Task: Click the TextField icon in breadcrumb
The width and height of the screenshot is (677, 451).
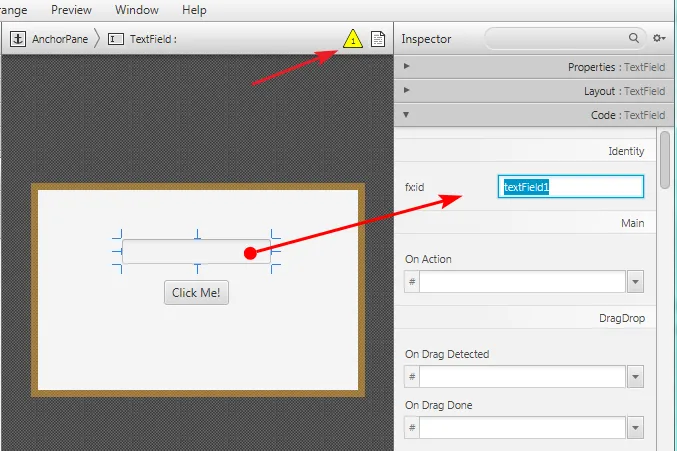Action: pos(117,39)
